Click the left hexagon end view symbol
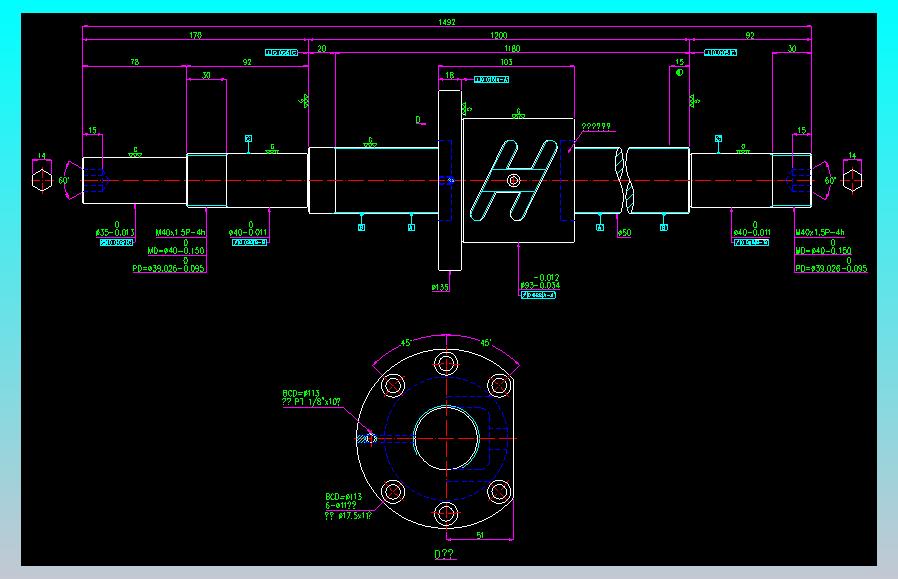Viewport: 898px width, 579px height. click(x=42, y=179)
